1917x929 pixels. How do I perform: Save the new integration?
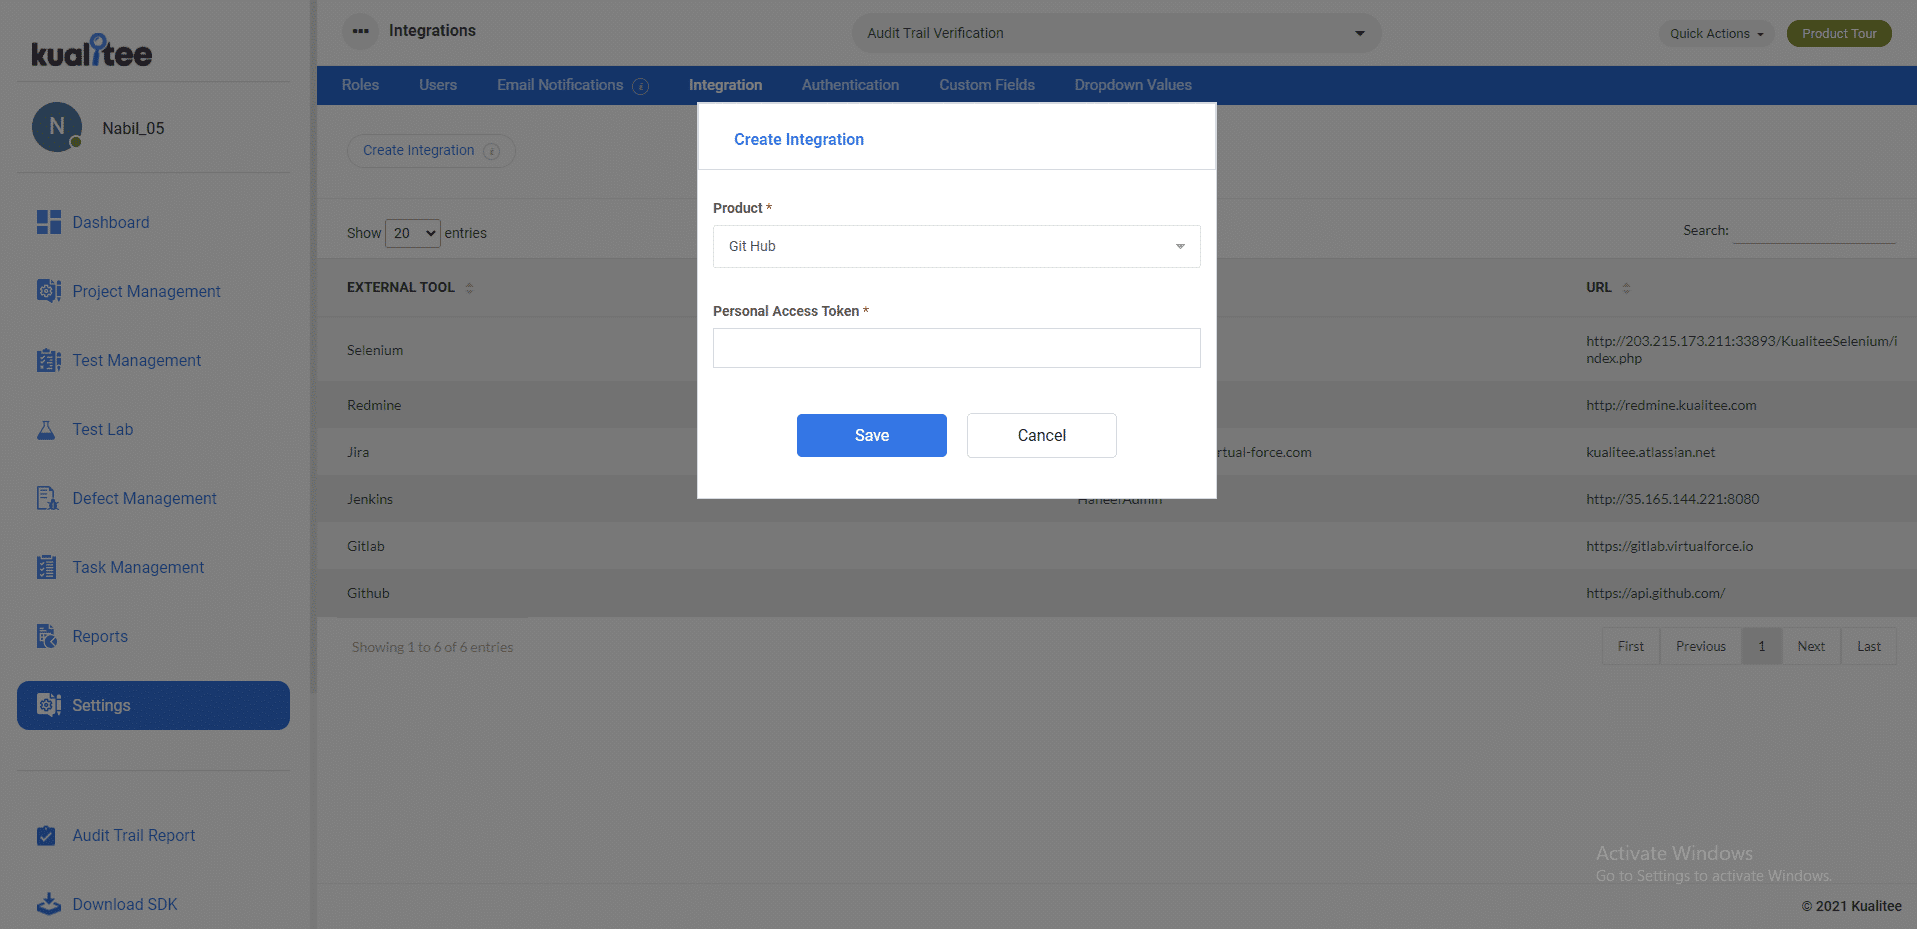pyautogui.click(x=871, y=435)
